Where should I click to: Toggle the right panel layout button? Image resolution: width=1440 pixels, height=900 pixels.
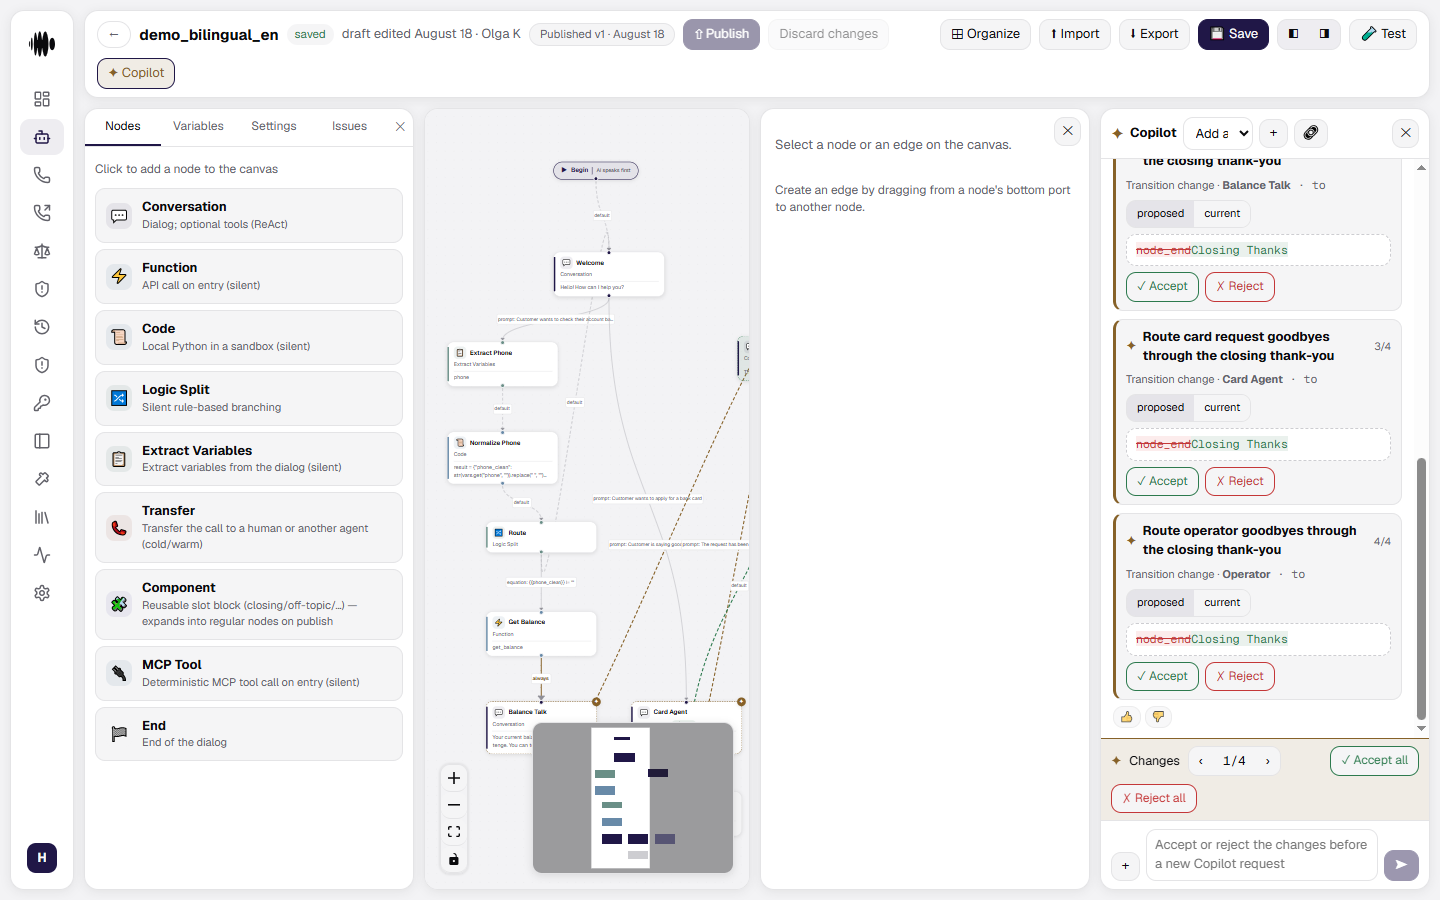[1324, 34]
